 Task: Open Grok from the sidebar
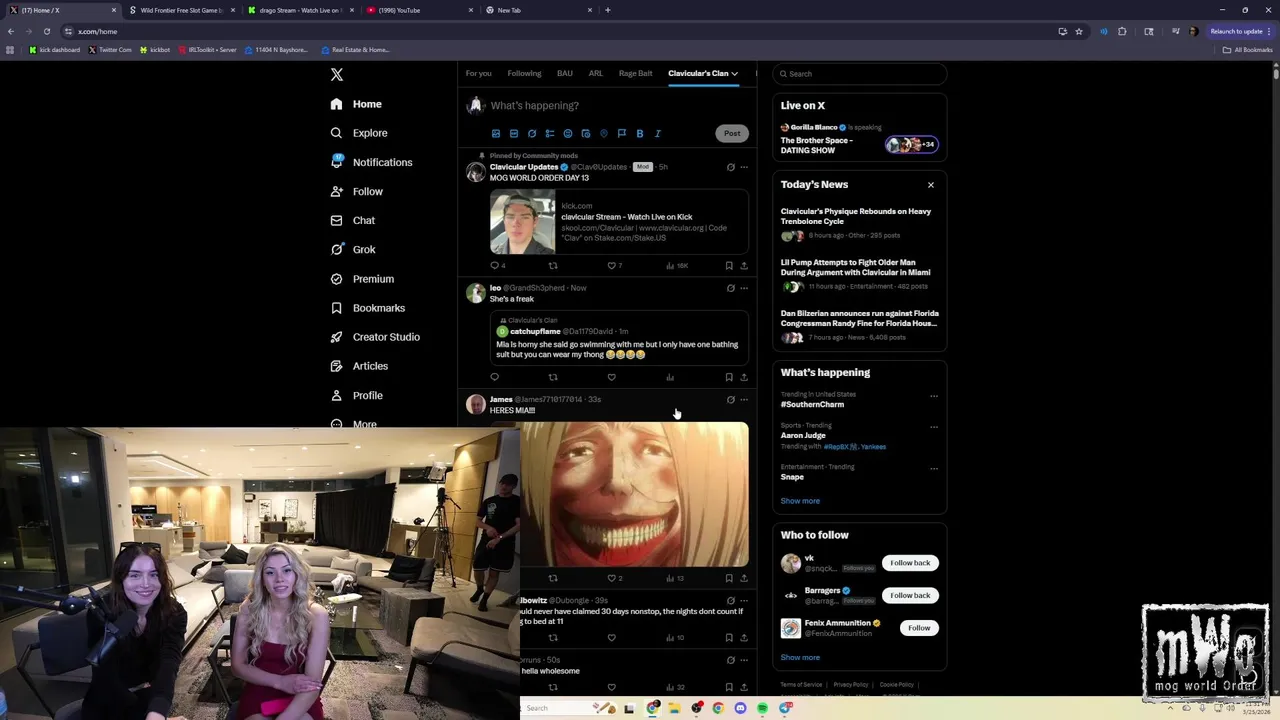(352, 249)
